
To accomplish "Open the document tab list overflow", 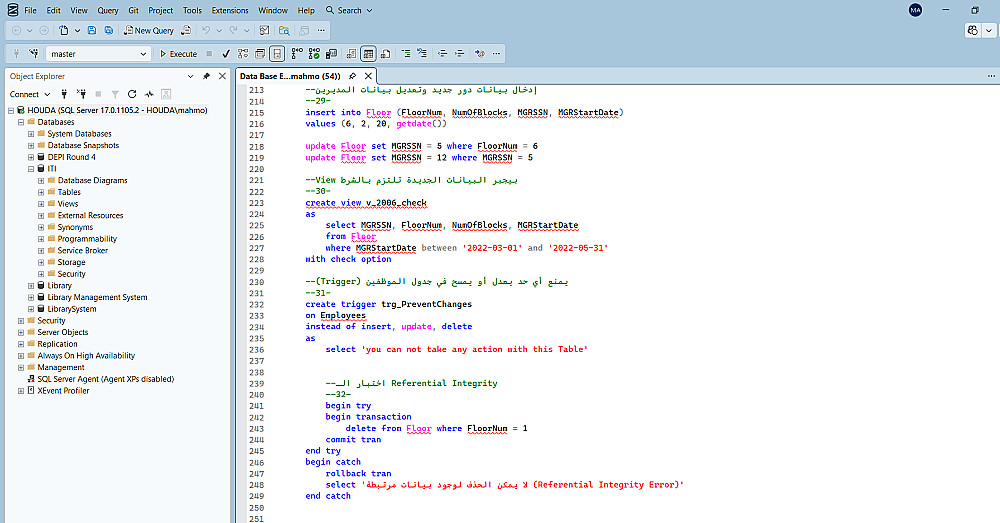I will pyautogui.click(x=990, y=76).
